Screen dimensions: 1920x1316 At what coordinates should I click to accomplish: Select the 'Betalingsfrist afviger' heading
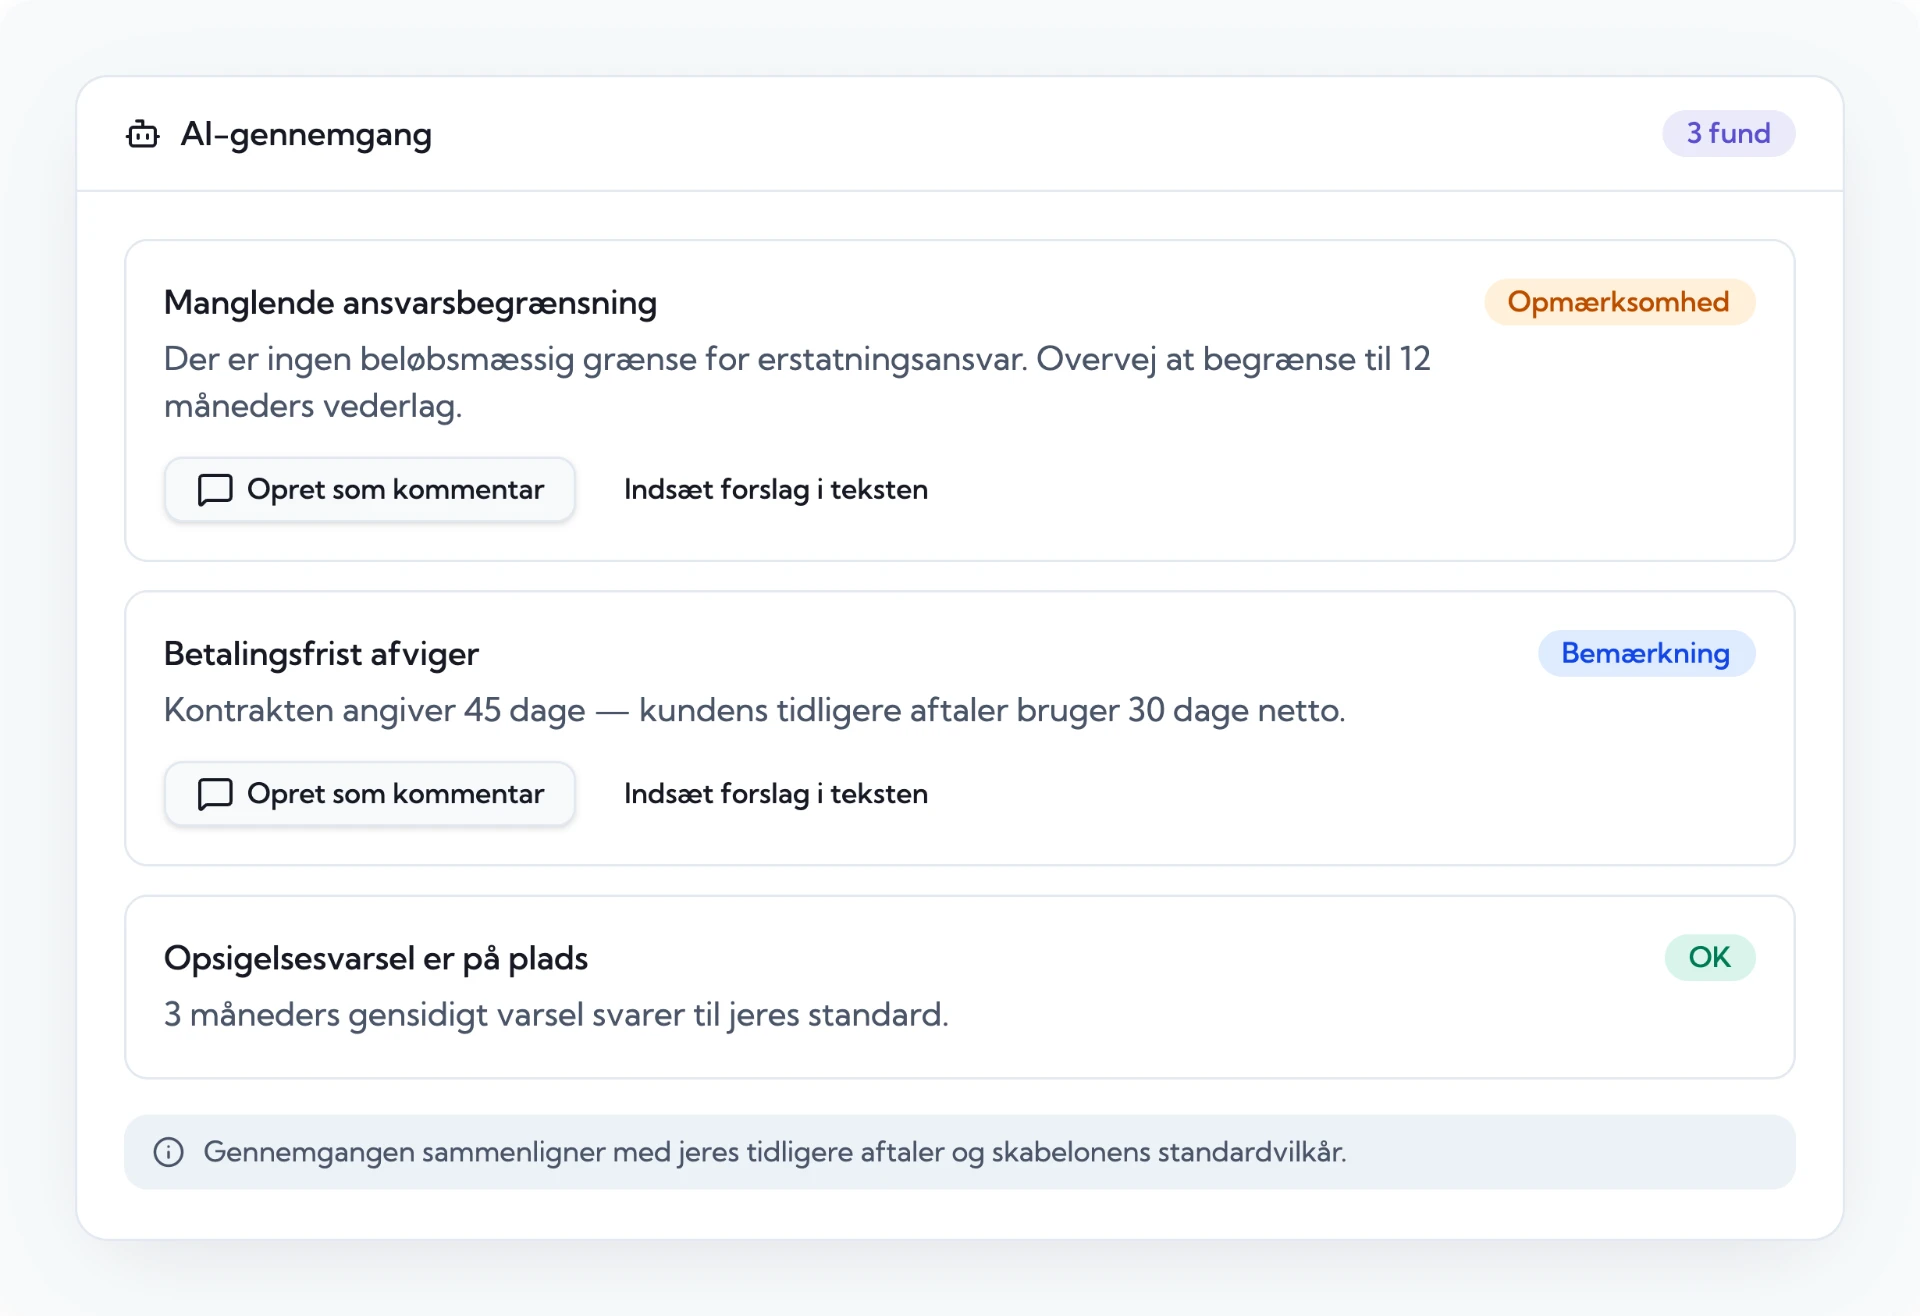(x=321, y=653)
